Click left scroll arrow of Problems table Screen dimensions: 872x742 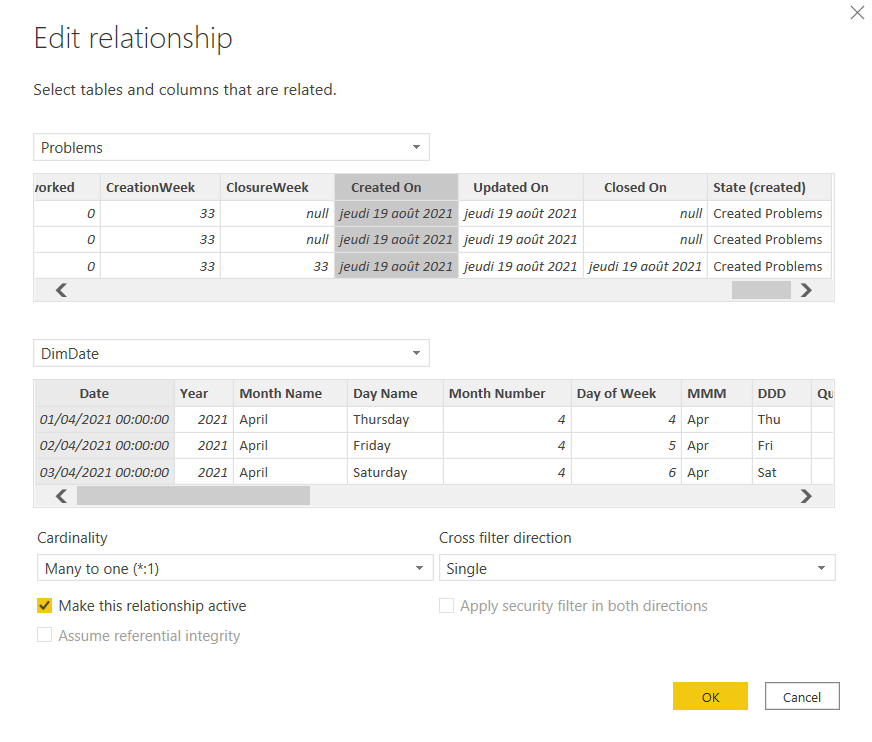pos(61,290)
